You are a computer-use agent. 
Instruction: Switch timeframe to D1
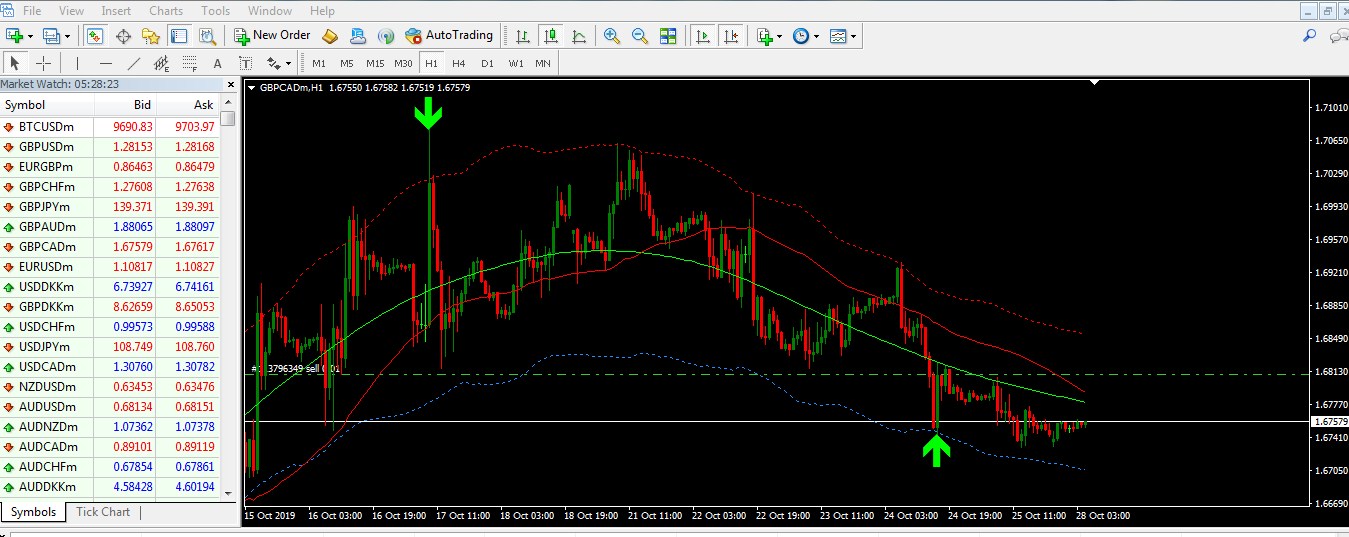click(487, 63)
